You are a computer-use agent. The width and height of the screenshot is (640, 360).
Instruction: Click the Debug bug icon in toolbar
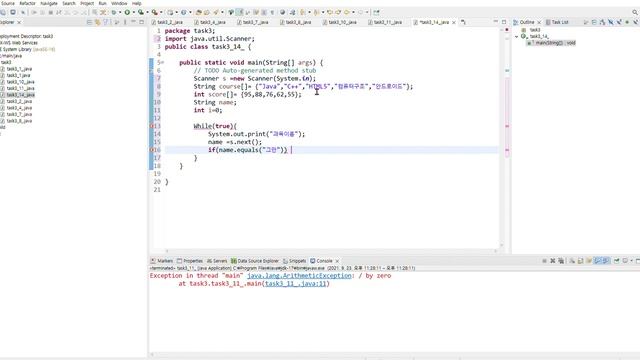tap(113, 12)
